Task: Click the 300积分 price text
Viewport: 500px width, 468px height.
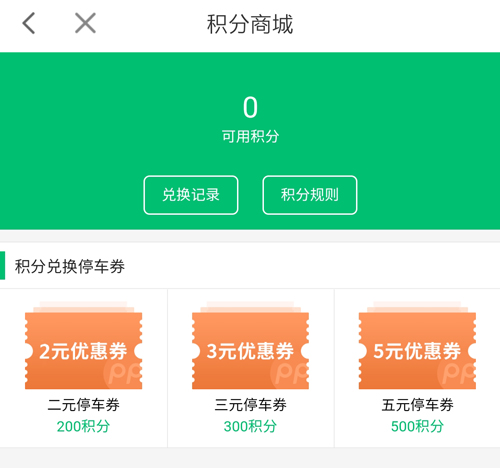Action: 250,426
